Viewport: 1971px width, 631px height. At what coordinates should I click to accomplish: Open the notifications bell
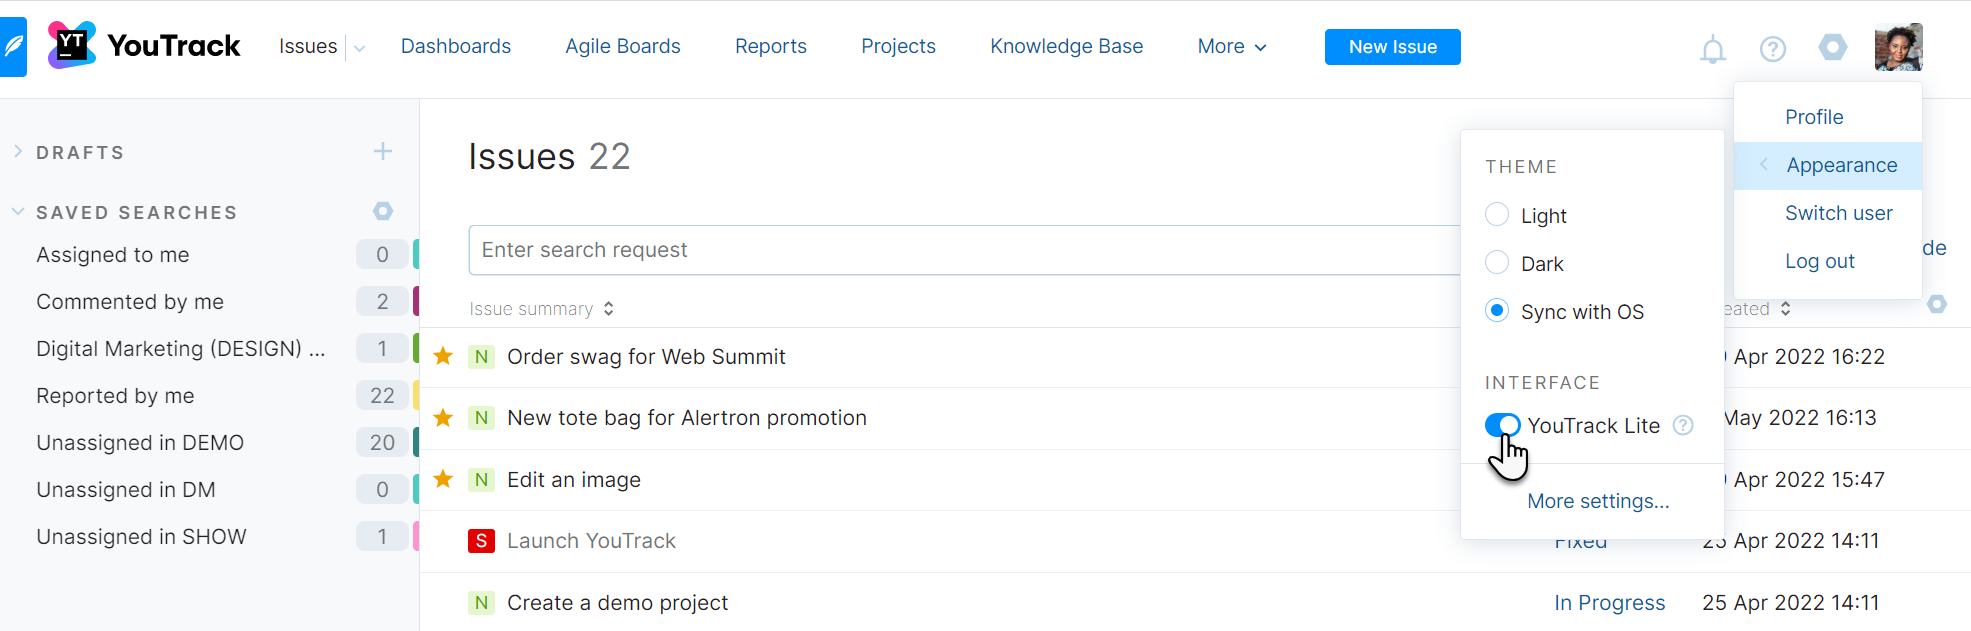(1713, 48)
